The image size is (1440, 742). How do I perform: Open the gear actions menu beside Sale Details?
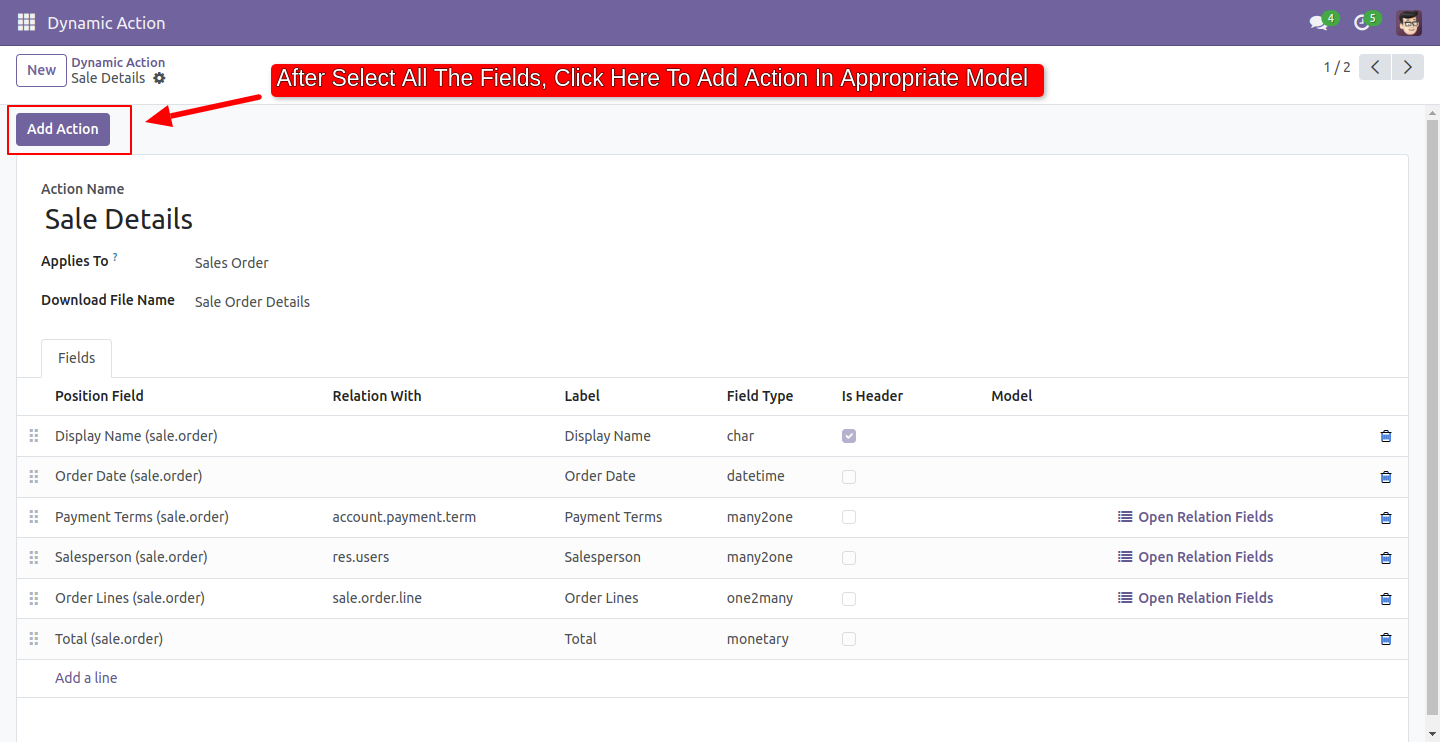pos(159,78)
